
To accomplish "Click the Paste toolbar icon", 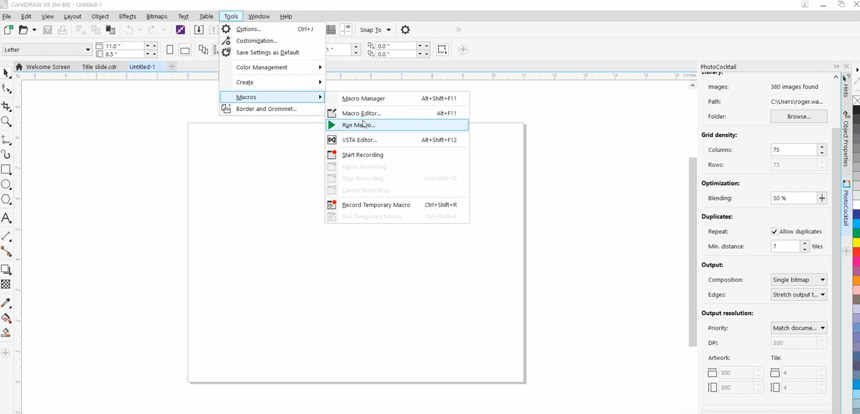I will [111, 30].
